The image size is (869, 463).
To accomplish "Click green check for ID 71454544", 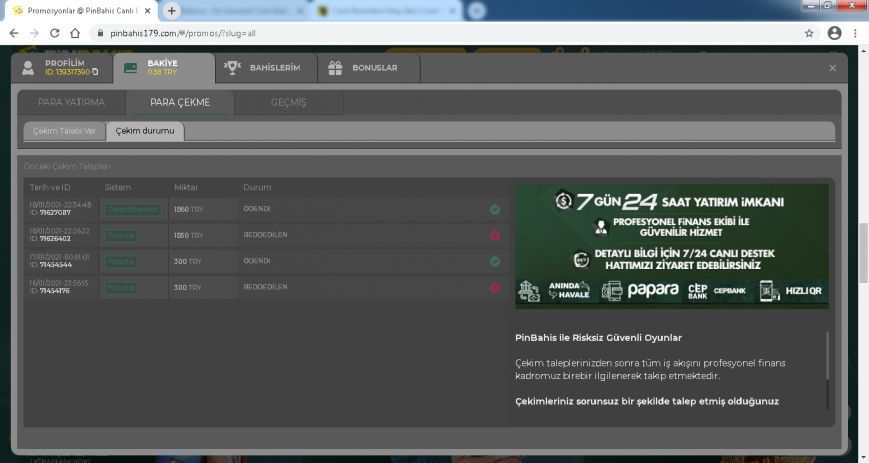I will coord(495,262).
